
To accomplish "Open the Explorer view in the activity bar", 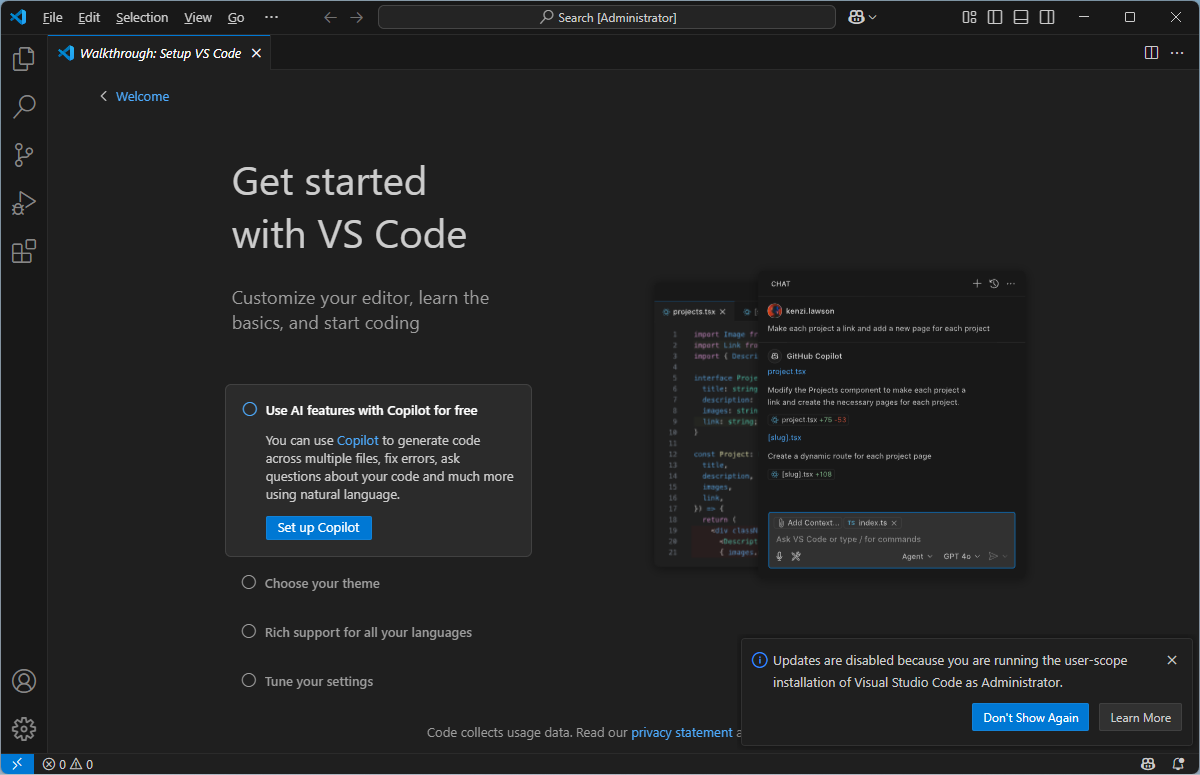I will [24, 60].
